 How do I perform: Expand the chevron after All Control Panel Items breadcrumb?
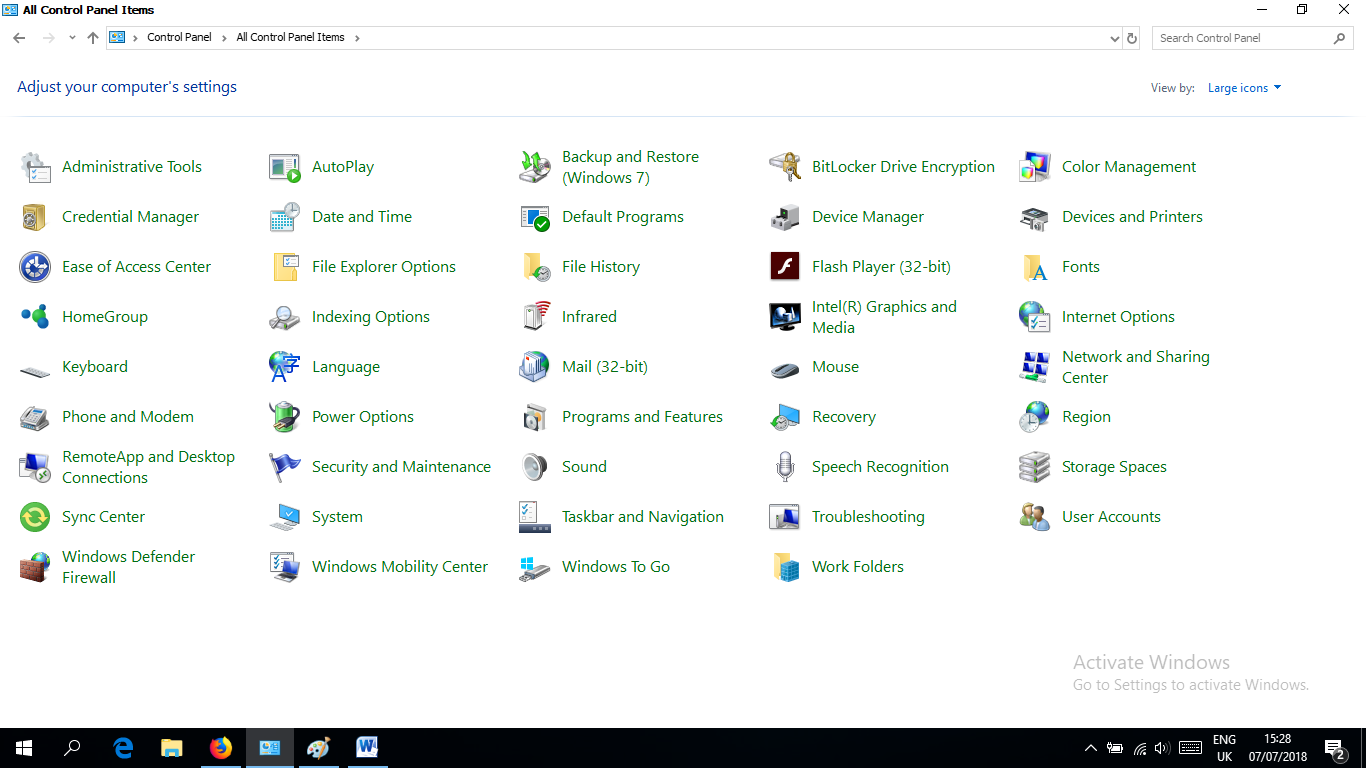click(357, 38)
